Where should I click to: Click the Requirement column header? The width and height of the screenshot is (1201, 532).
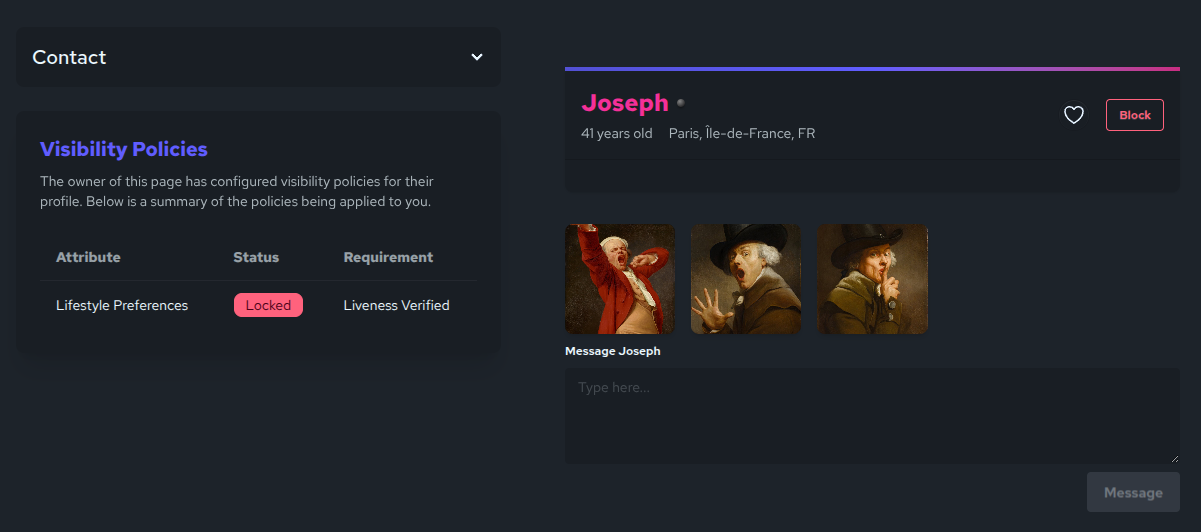(x=388, y=257)
